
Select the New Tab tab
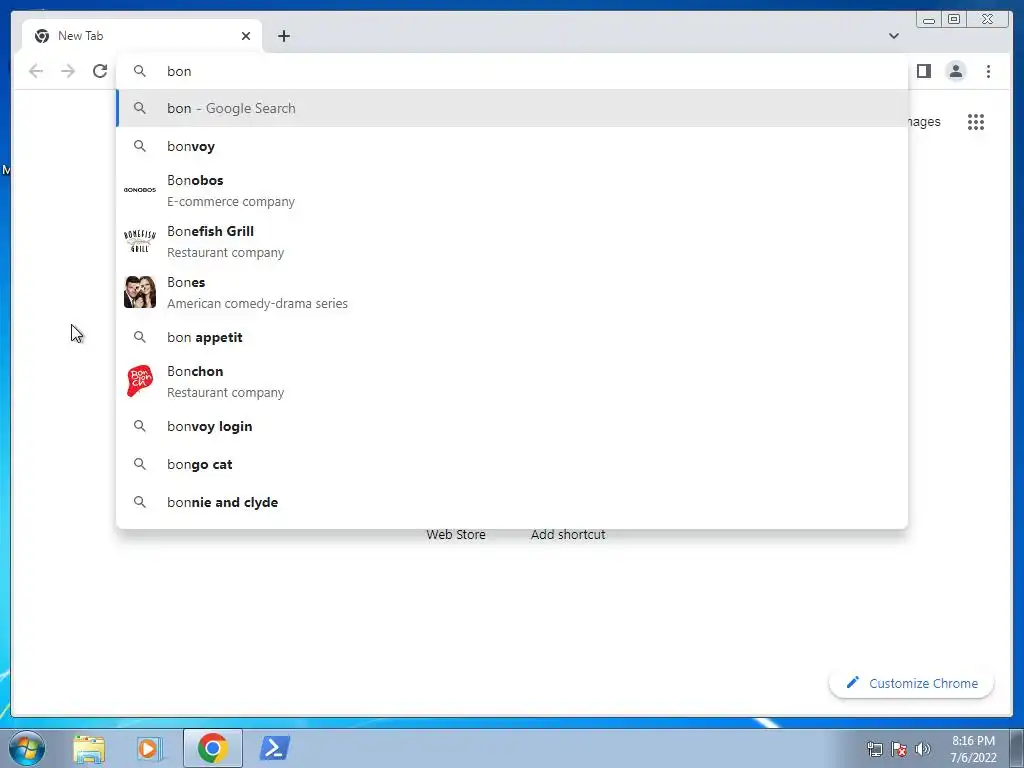142,36
